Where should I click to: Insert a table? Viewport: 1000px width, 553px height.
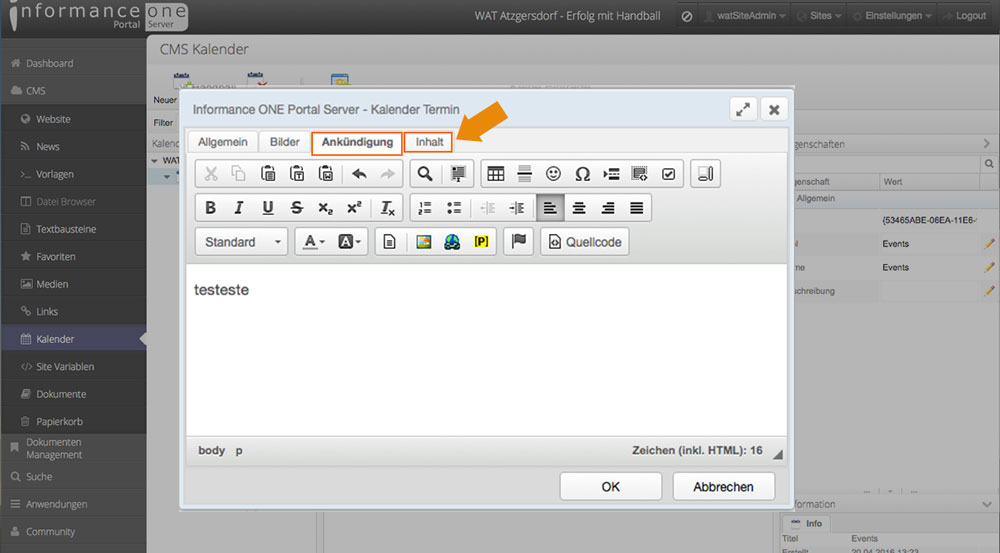[496, 173]
